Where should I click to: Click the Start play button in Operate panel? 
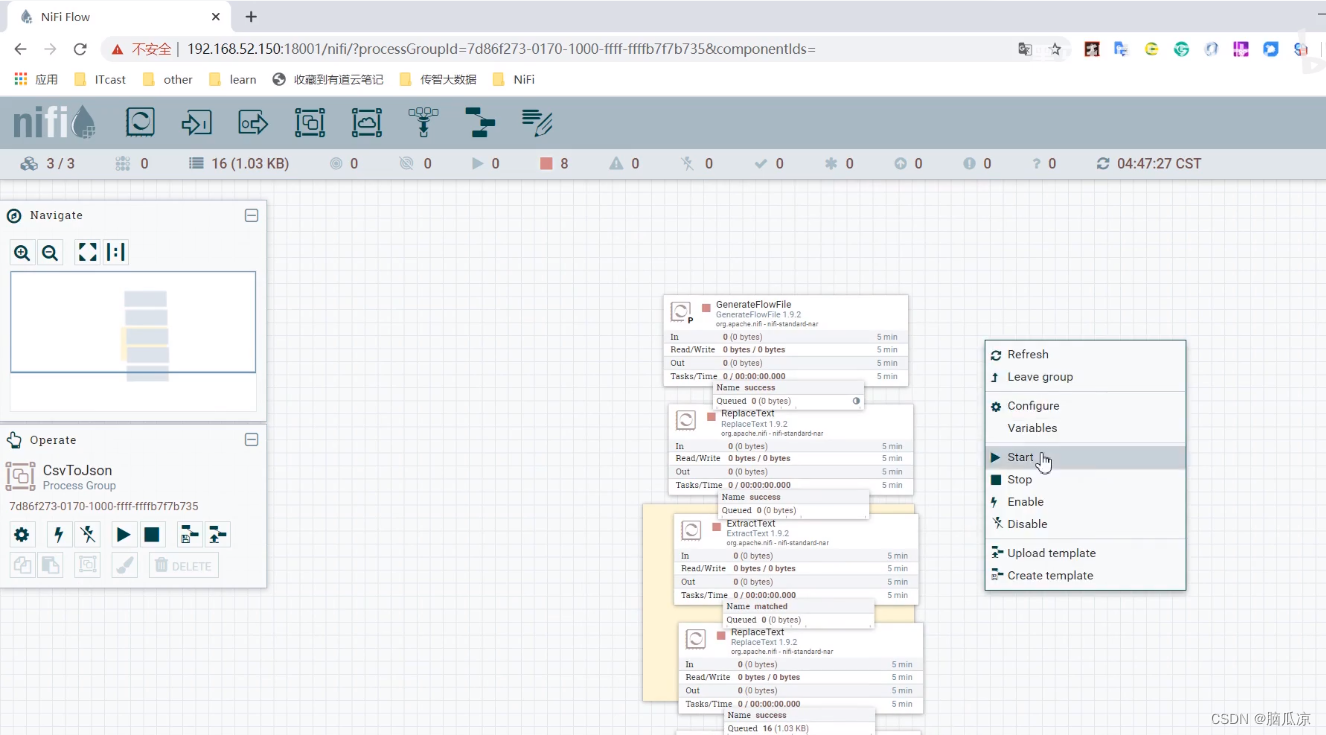point(123,535)
